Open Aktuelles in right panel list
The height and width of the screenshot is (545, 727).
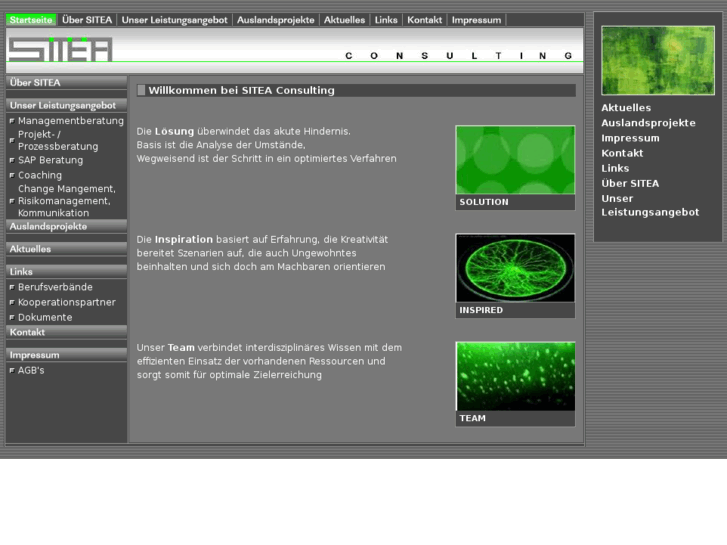click(626, 108)
